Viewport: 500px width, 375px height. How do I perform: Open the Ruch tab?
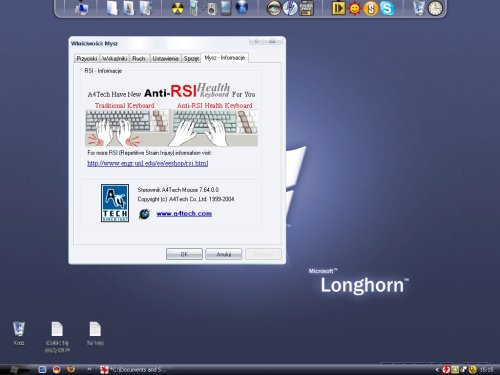139,58
